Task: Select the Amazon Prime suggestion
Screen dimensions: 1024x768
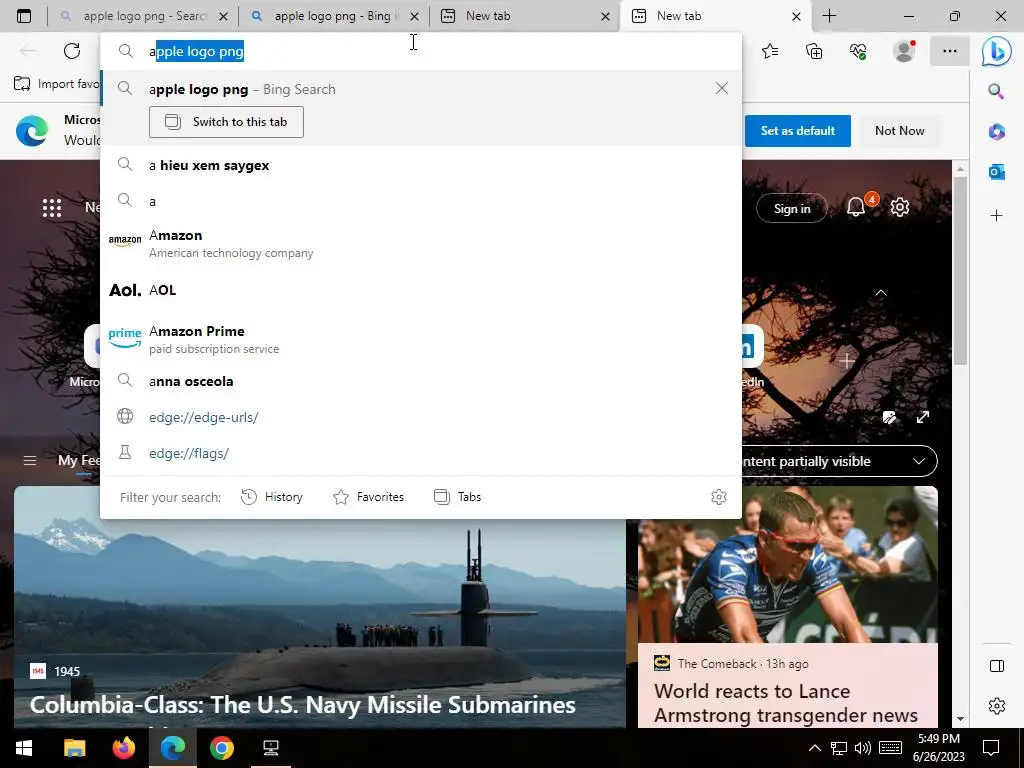Action: point(421,340)
